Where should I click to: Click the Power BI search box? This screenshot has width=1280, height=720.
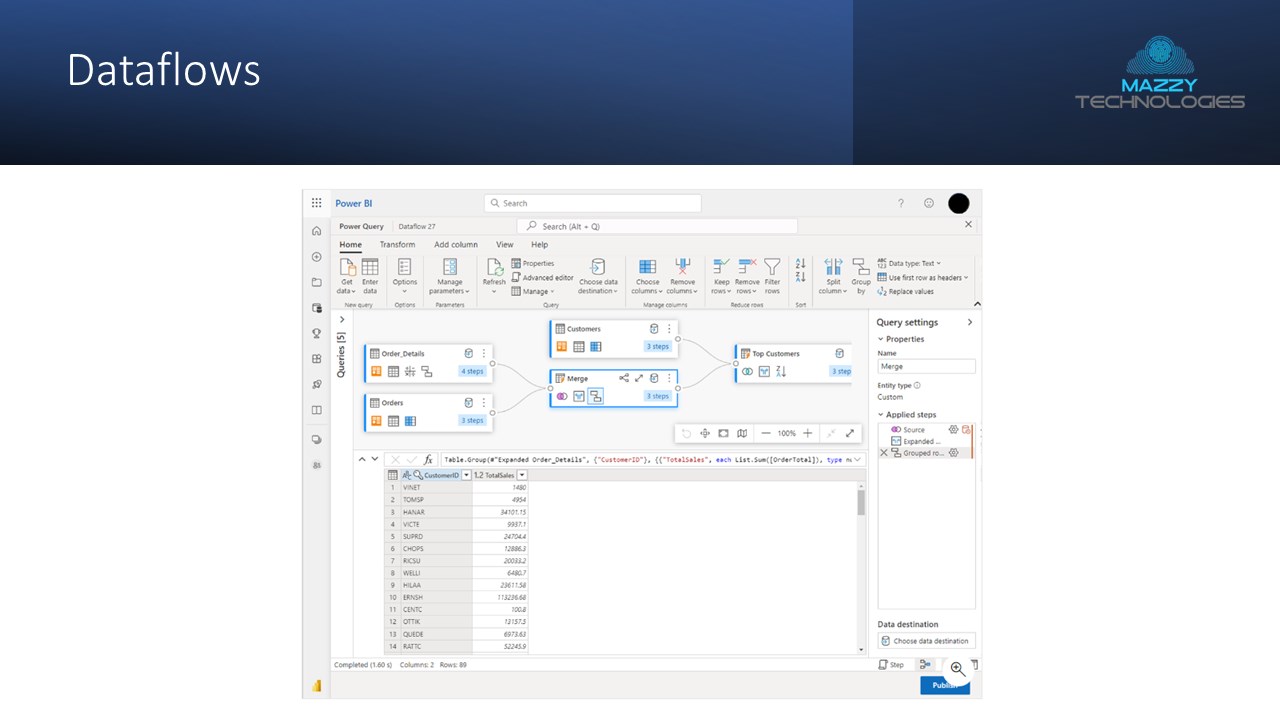[x=593, y=203]
